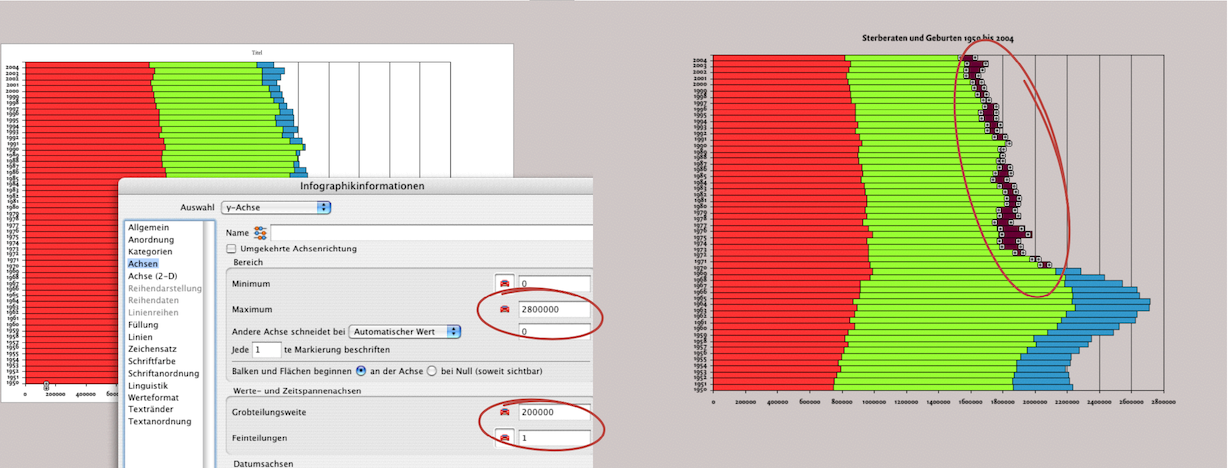Select the 'an der Achse' radio button
The image size is (1228, 468).
[361, 370]
